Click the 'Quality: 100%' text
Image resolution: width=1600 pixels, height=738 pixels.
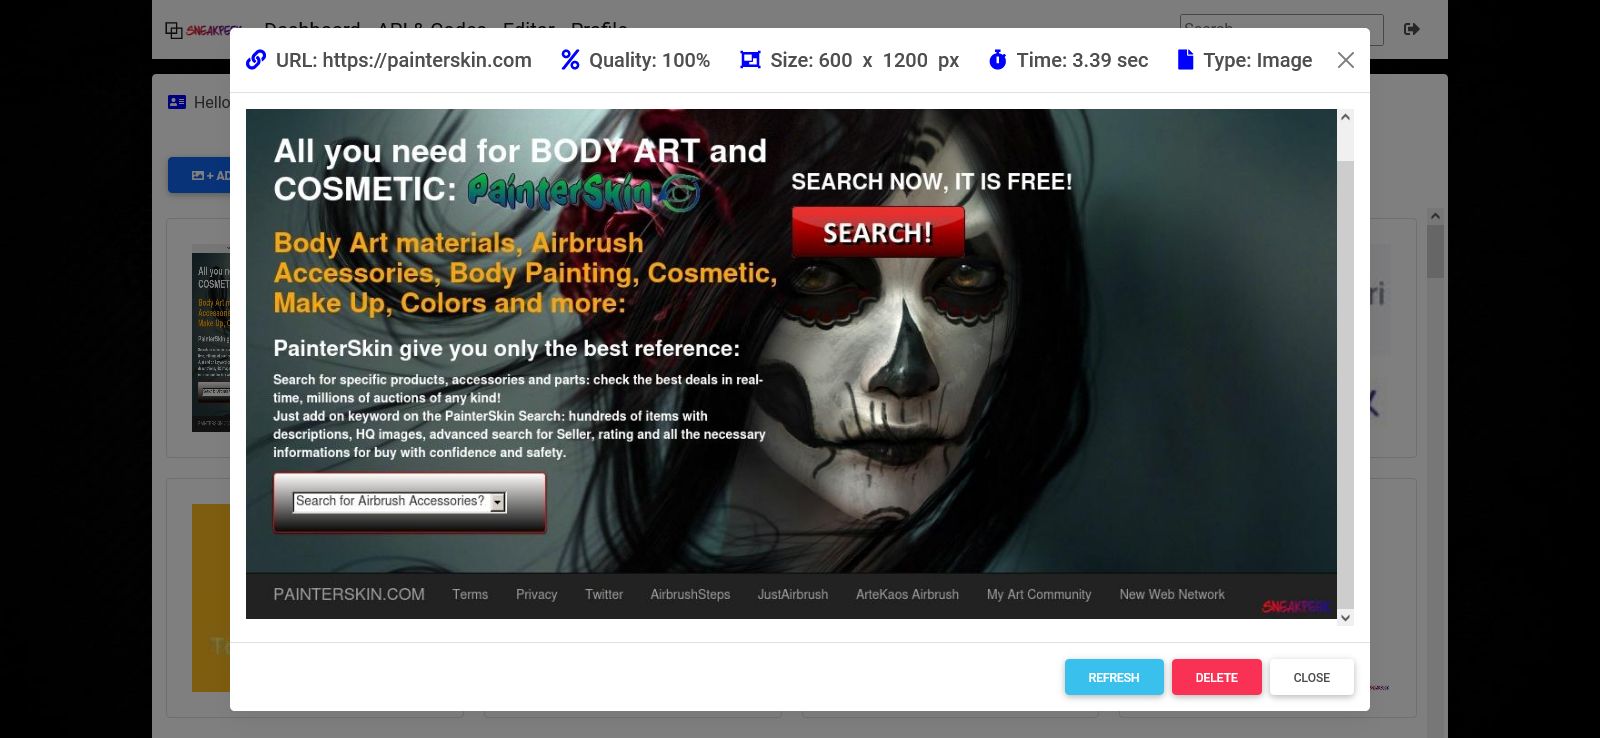tap(650, 60)
